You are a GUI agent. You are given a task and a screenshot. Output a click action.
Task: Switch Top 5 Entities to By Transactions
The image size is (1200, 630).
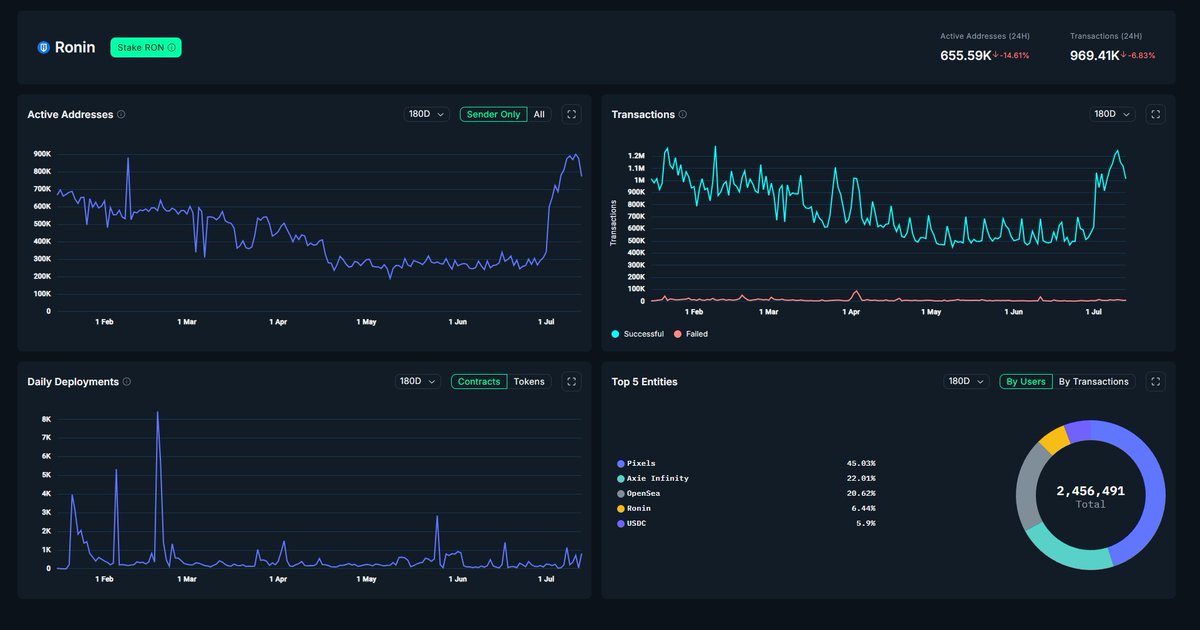pyautogui.click(x=1094, y=381)
